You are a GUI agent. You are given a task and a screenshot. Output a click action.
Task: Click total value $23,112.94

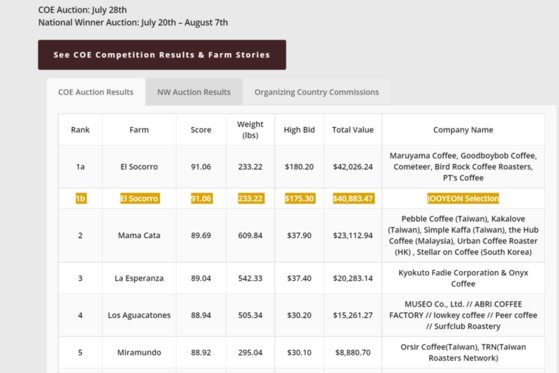coord(353,235)
